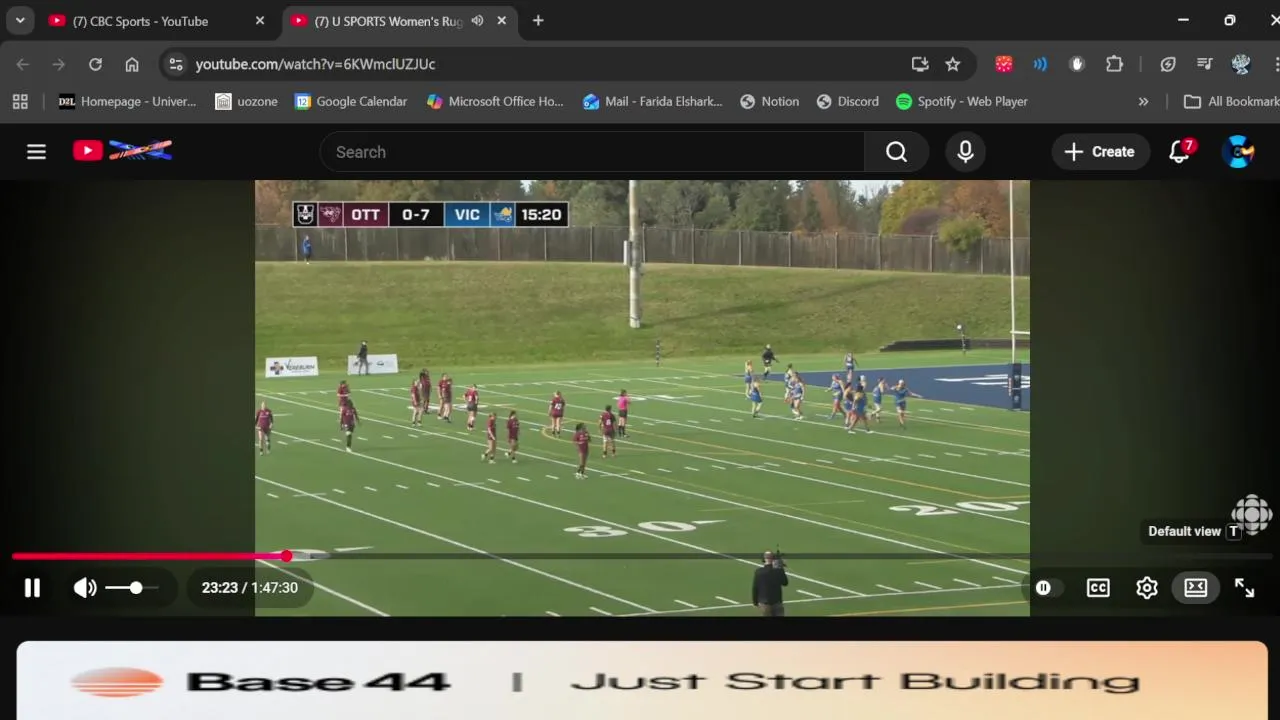Go to YouTube home via the logo
The width and height of the screenshot is (1280, 720).
coord(122,151)
